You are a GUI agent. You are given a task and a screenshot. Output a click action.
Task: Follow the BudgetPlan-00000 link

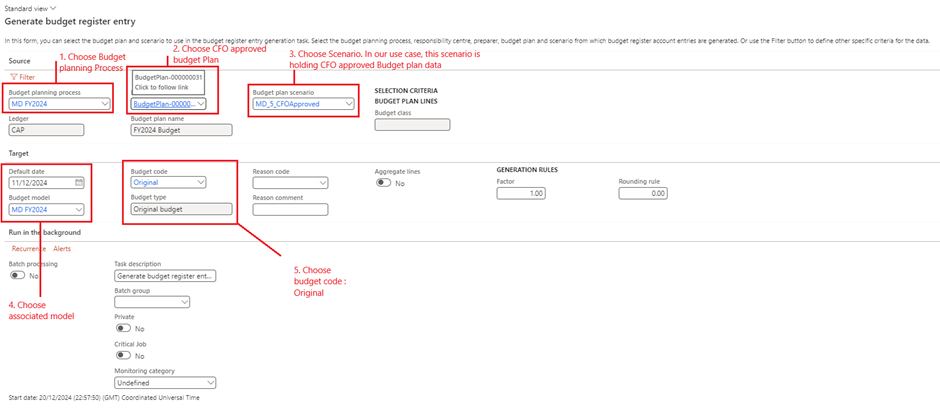pos(164,104)
